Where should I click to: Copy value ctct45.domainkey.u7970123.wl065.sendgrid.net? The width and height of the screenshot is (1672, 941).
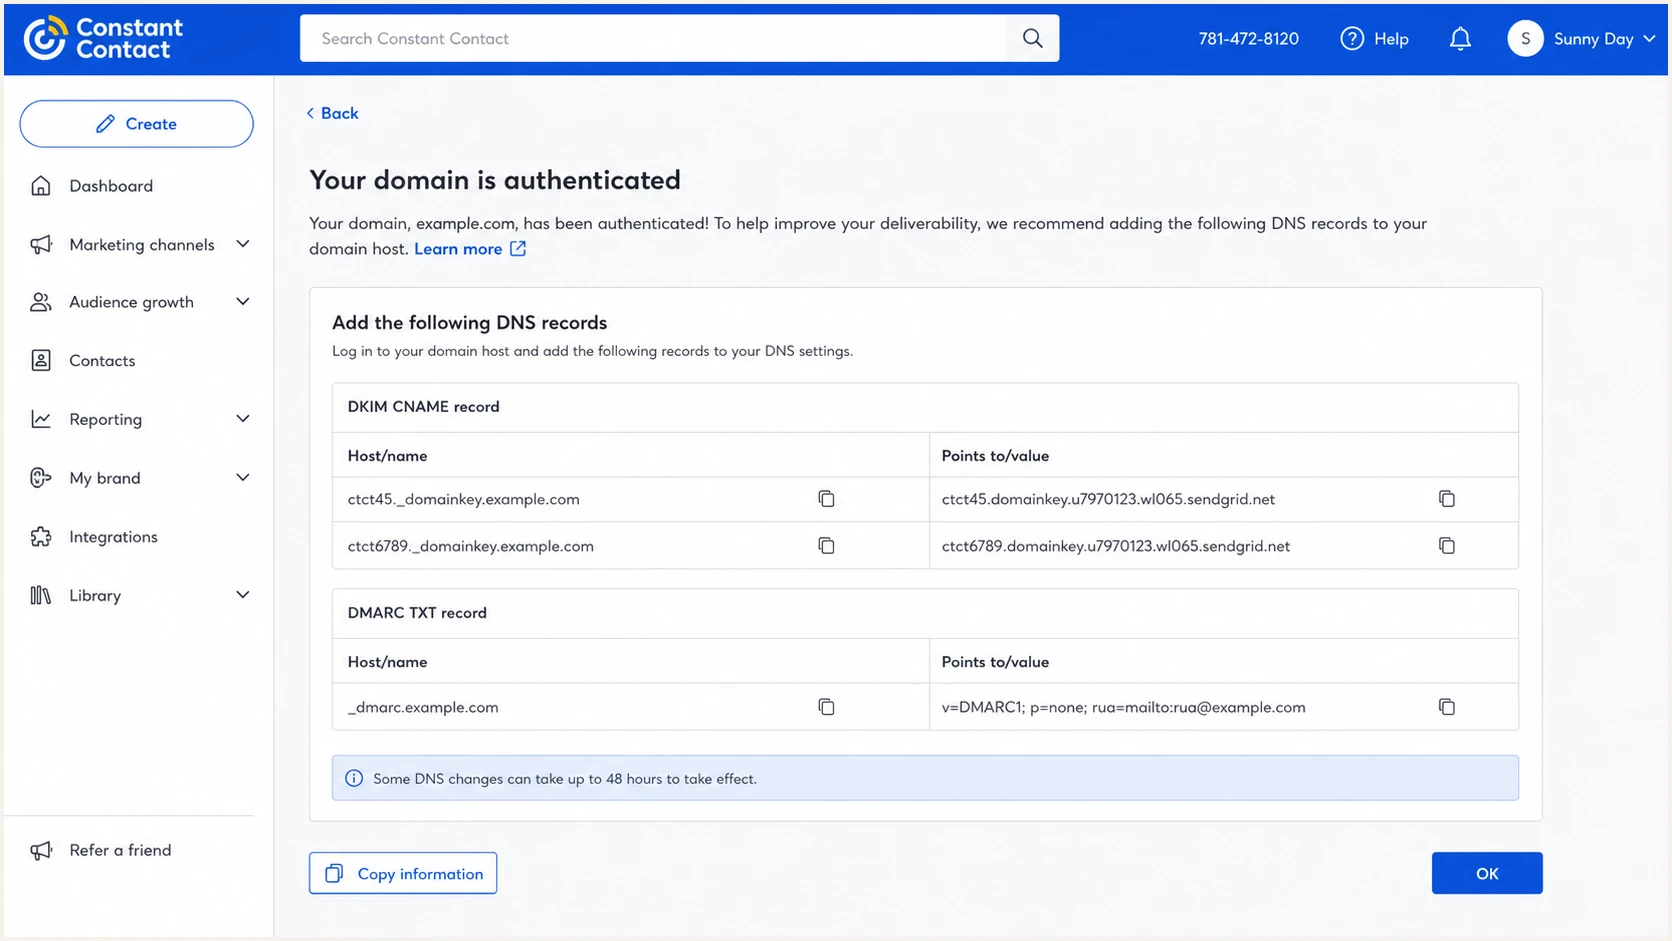(x=1447, y=499)
